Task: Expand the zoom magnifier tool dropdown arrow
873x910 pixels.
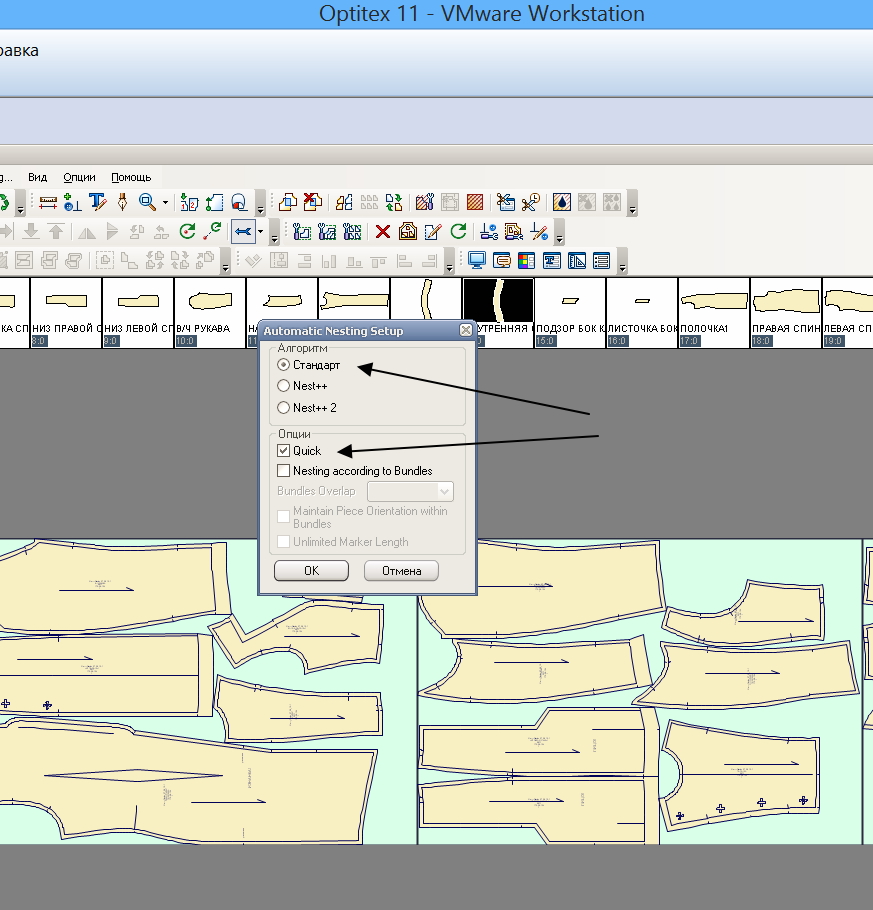Action: [165, 203]
